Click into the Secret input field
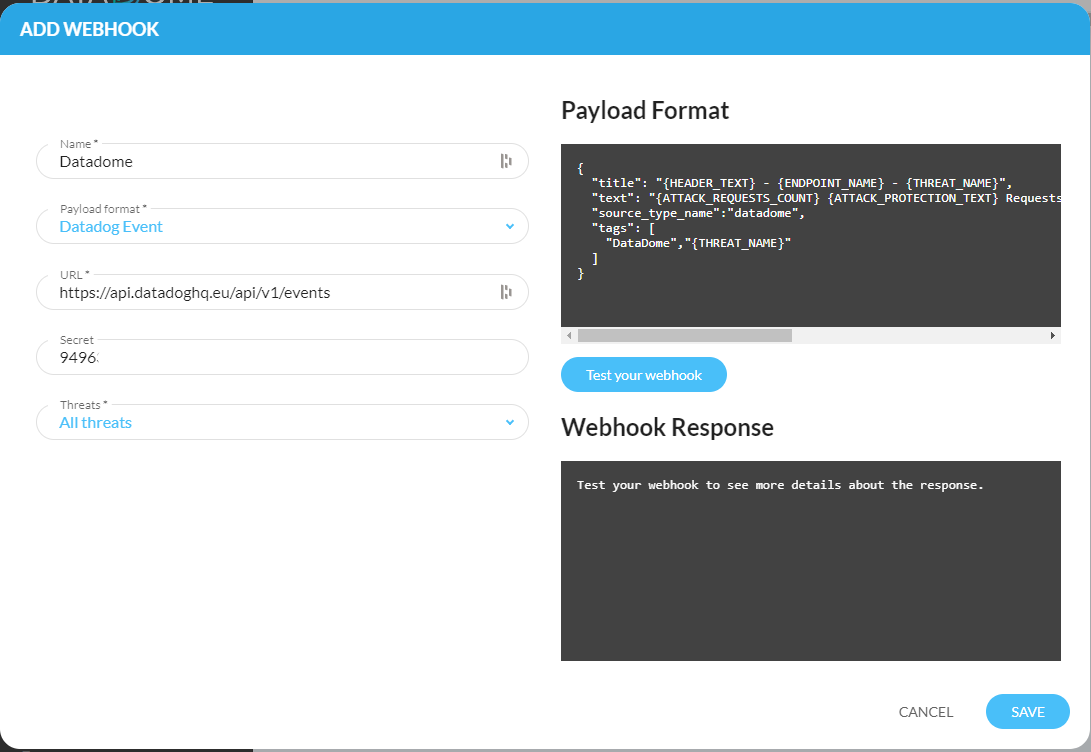Viewport: 1091px width, 752px height. tap(282, 357)
